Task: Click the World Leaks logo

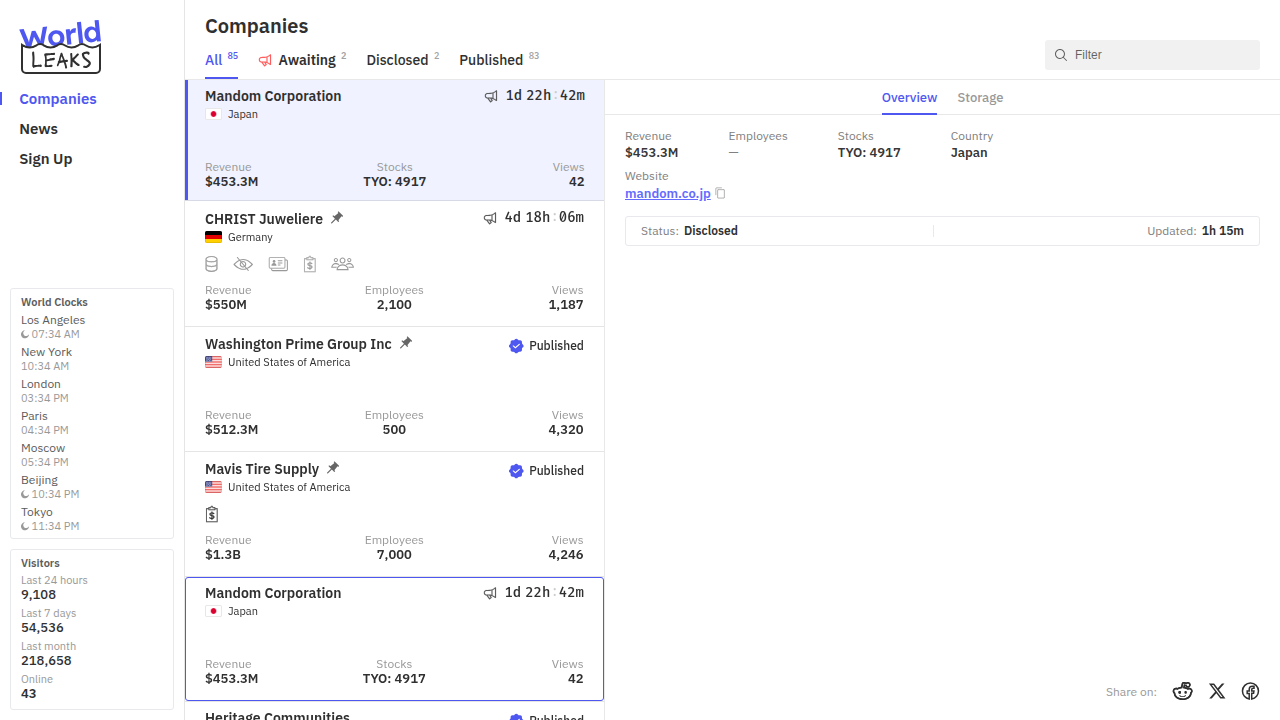Action: [61, 47]
